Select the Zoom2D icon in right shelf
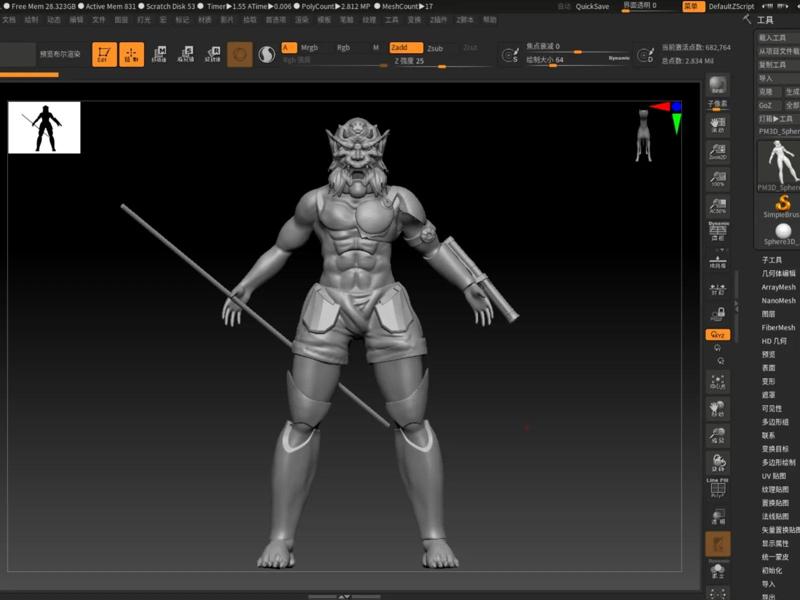Viewport: 800px width, 600px height. 717,149
